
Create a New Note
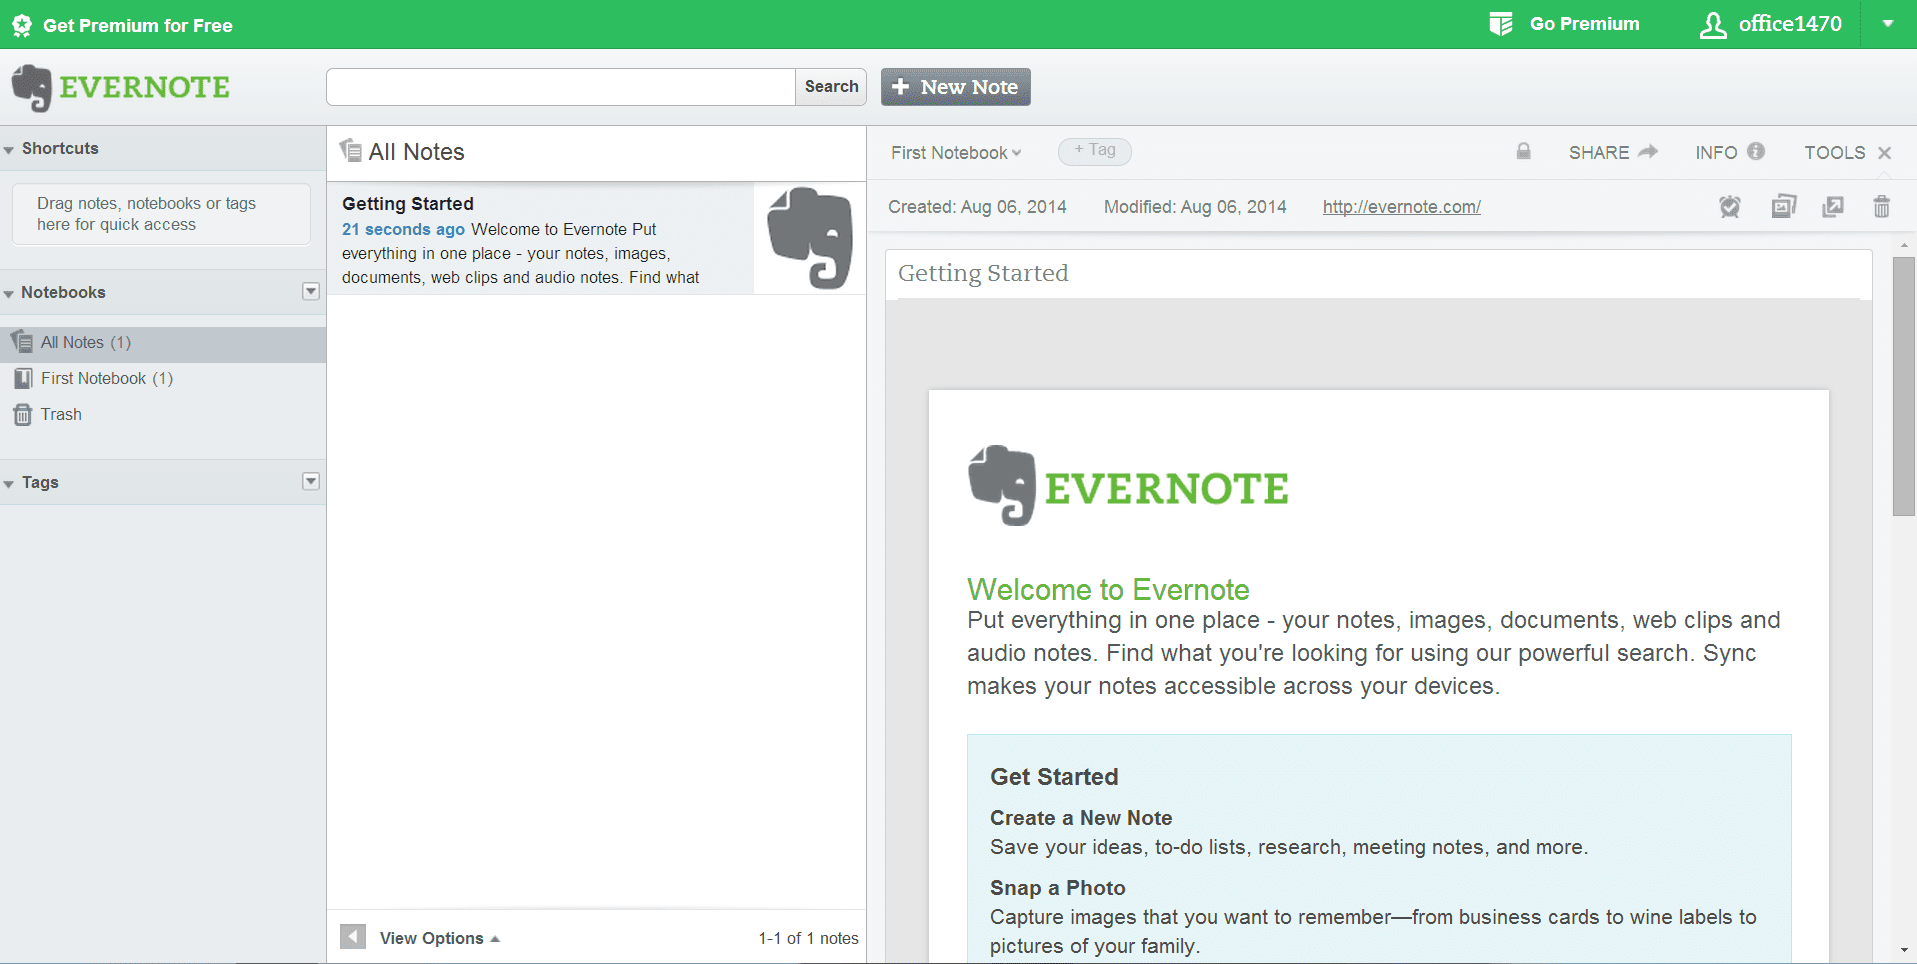point(955,87)
